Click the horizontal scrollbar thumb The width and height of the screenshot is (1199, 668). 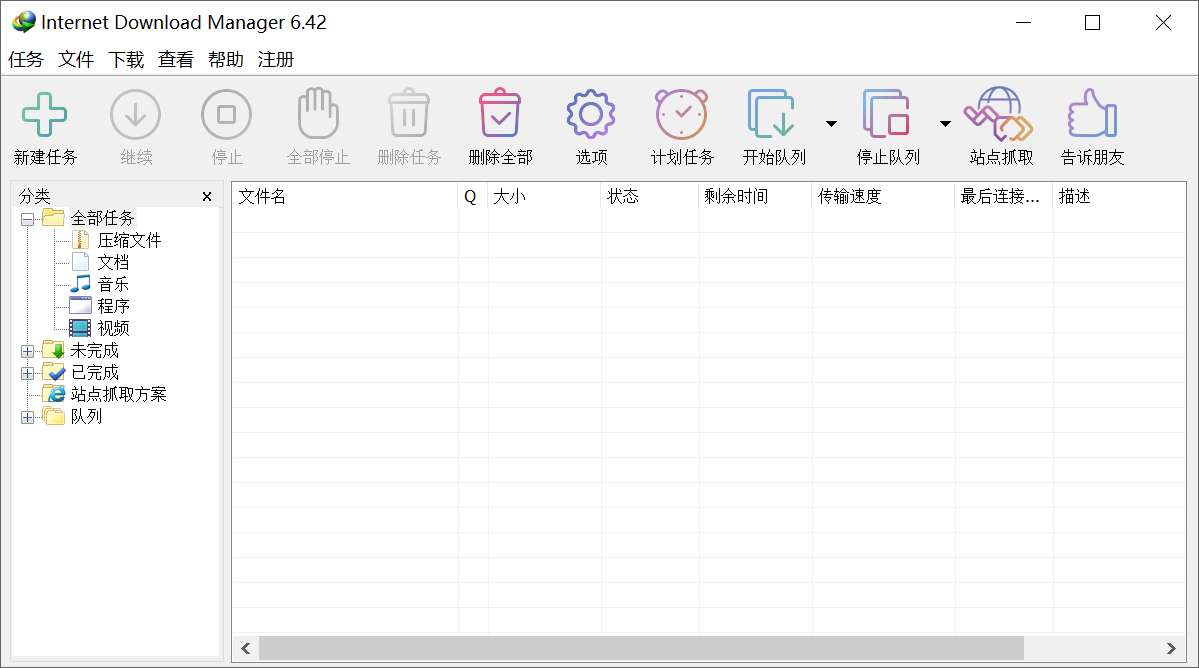[642, 648]
